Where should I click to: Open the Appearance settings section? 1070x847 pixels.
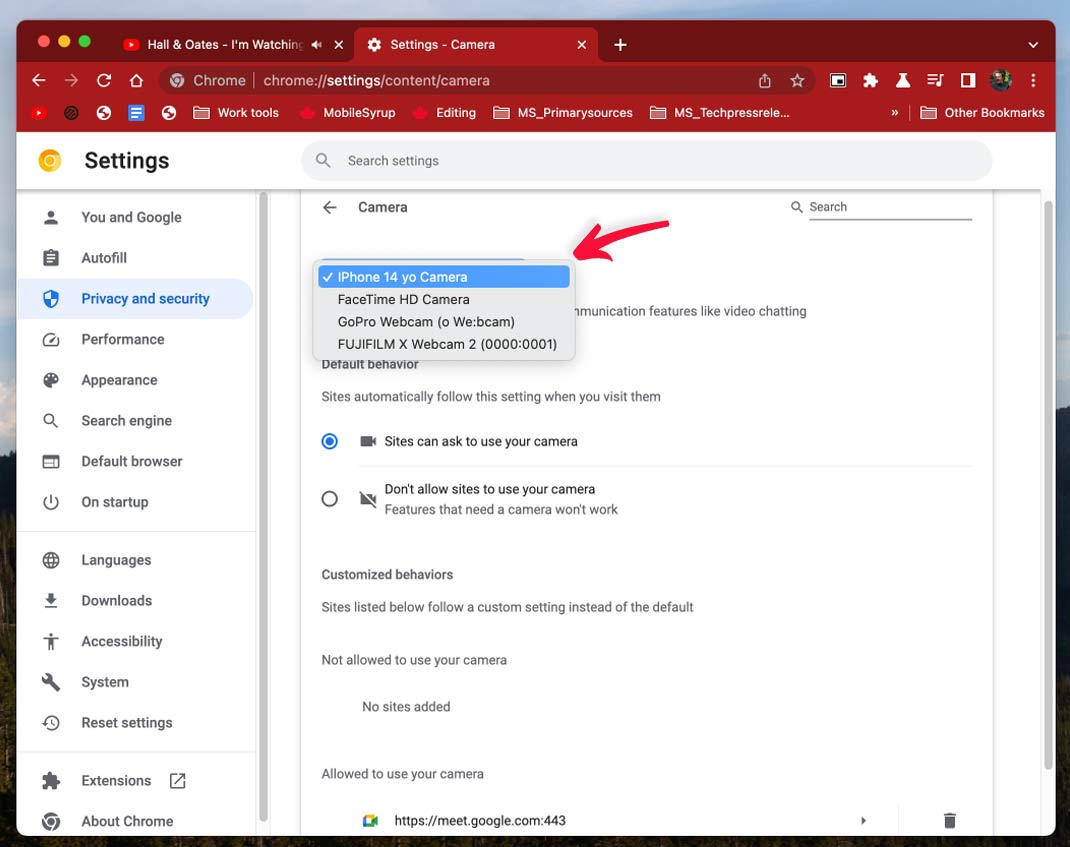tap(119, 380)
